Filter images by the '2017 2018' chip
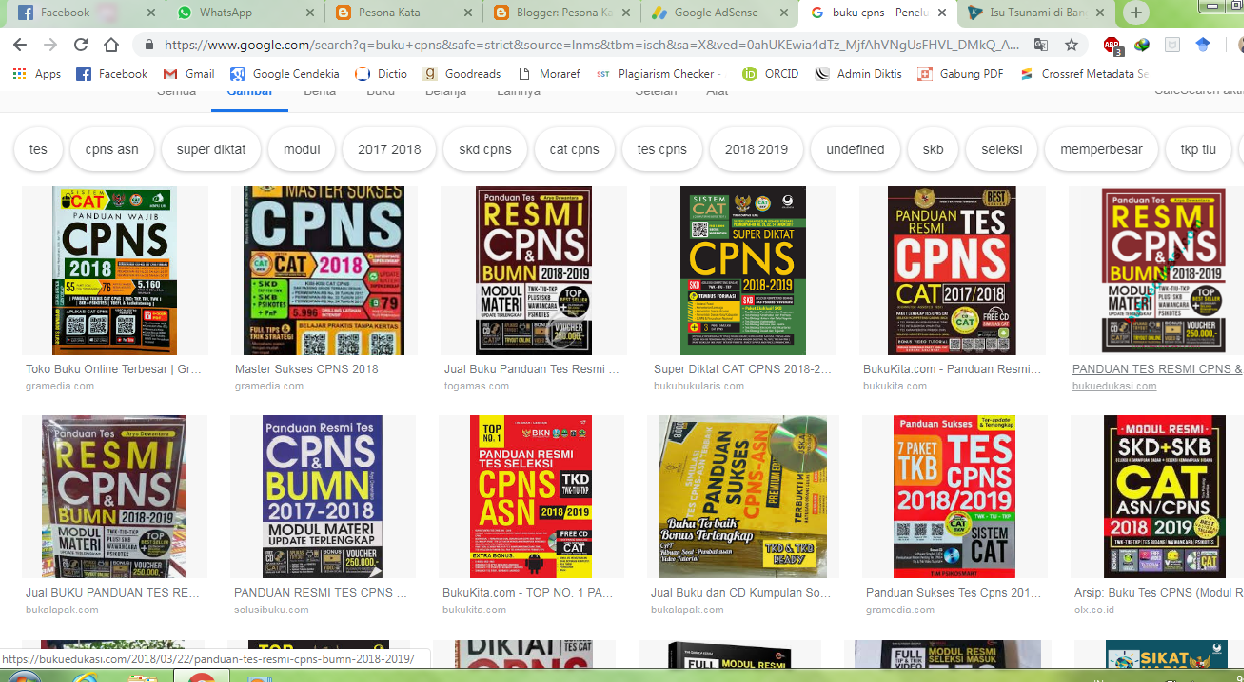Image resolution: width=1244 pixels, height=682 pixels. (389, 150)
